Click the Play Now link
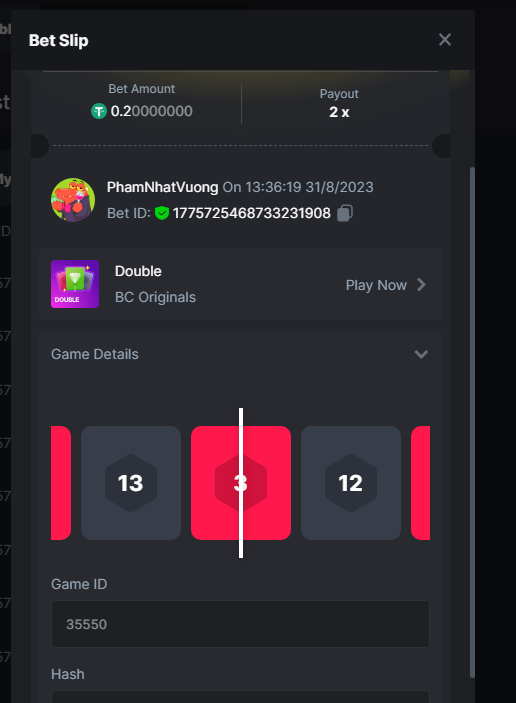The width and height of the screenshot is (516, 703). coord(376,285)
